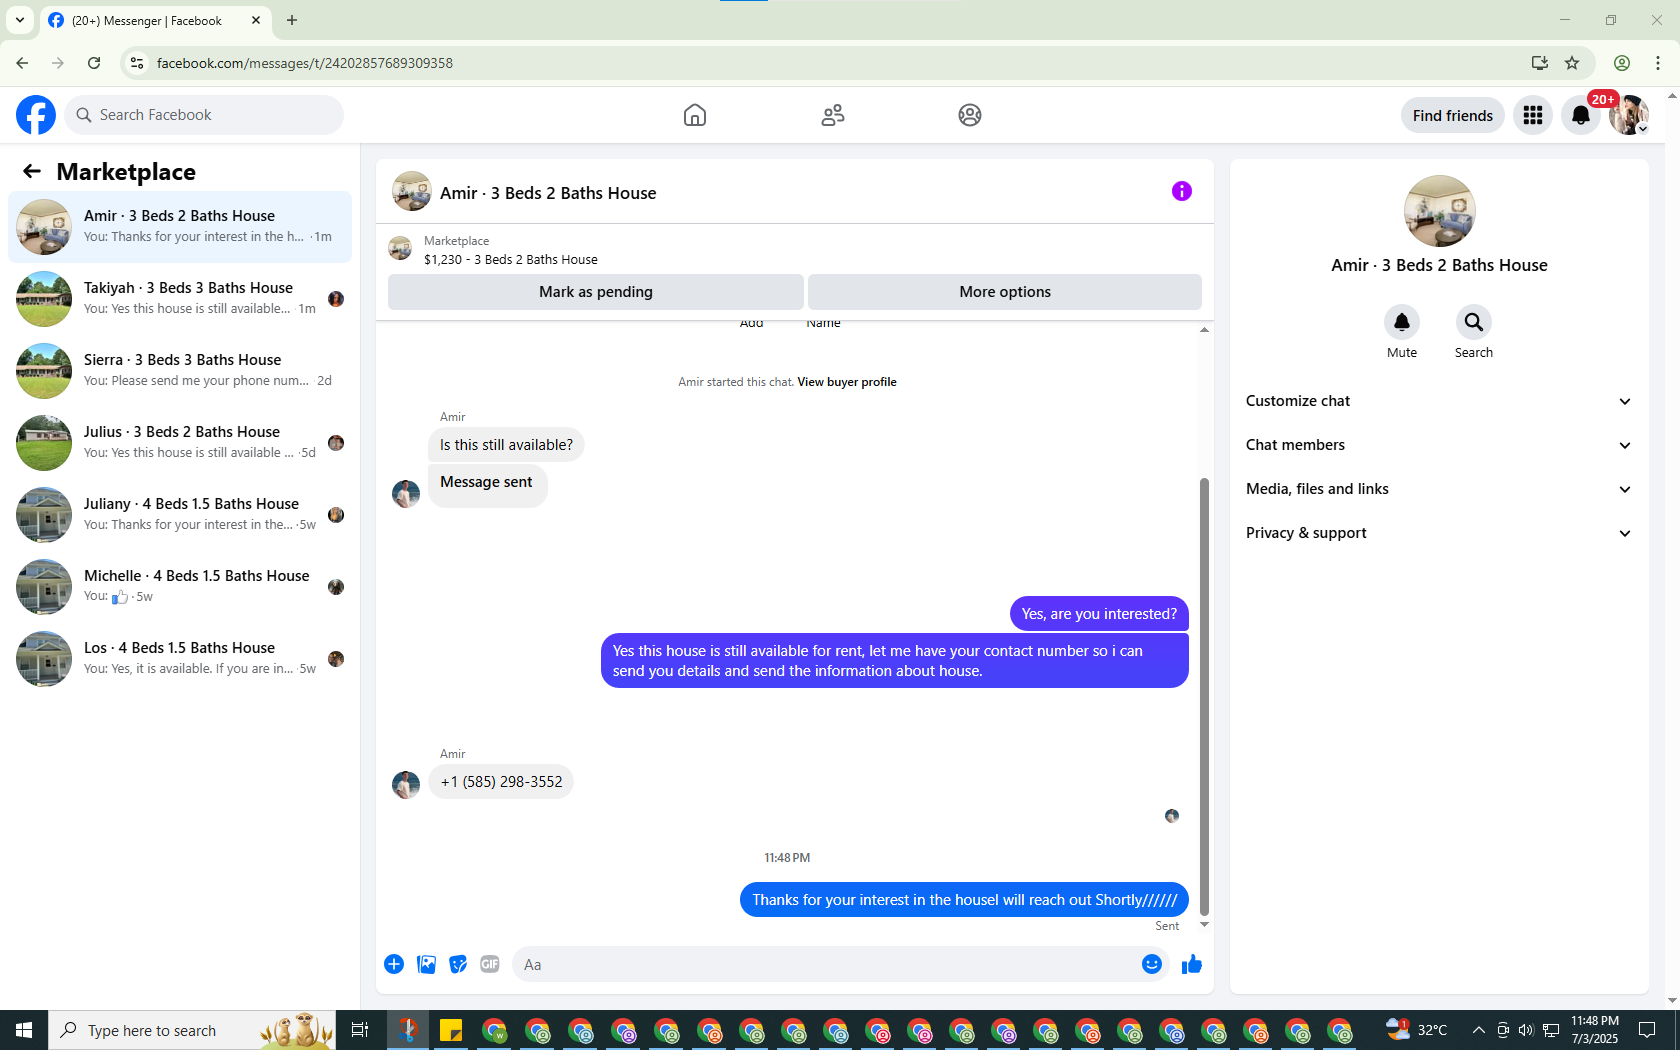Viewport: 1680px width, 1050px height.
Task: Open Juliany 4 Beds 1.5 Baths conversation
Action: point(180,515)
